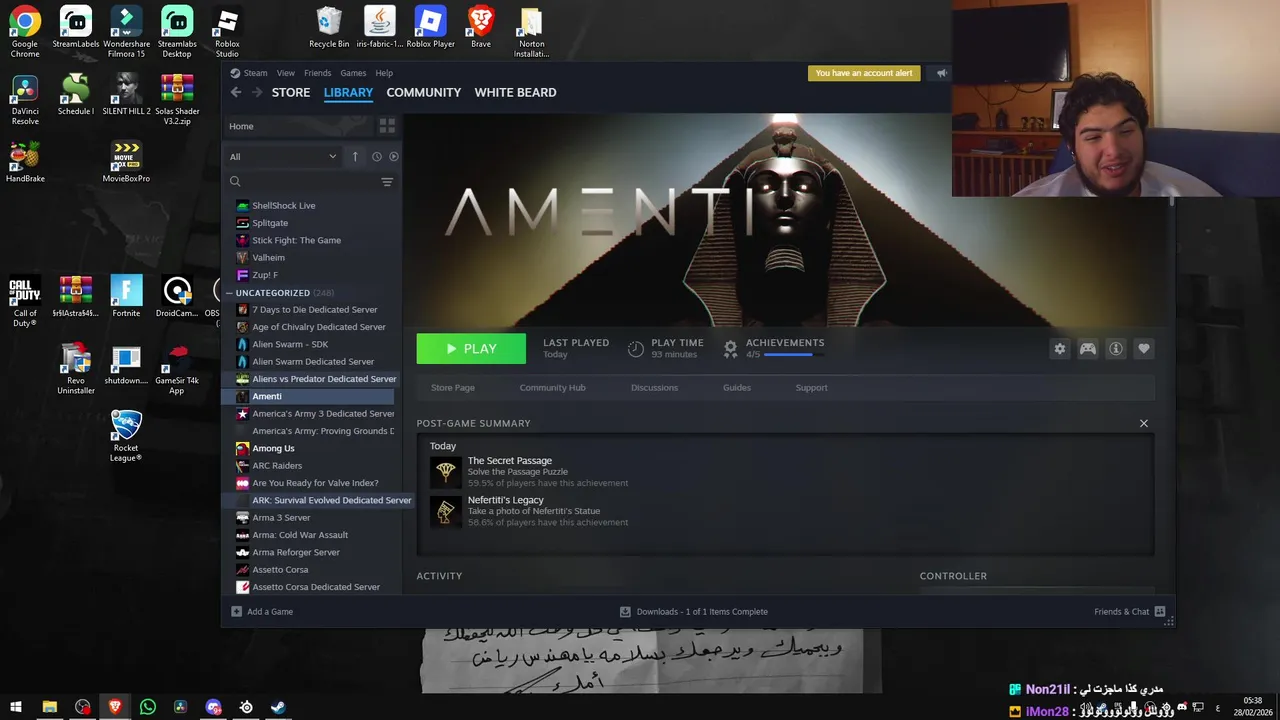Select Assetto Corsa in library list

point(280,570)
